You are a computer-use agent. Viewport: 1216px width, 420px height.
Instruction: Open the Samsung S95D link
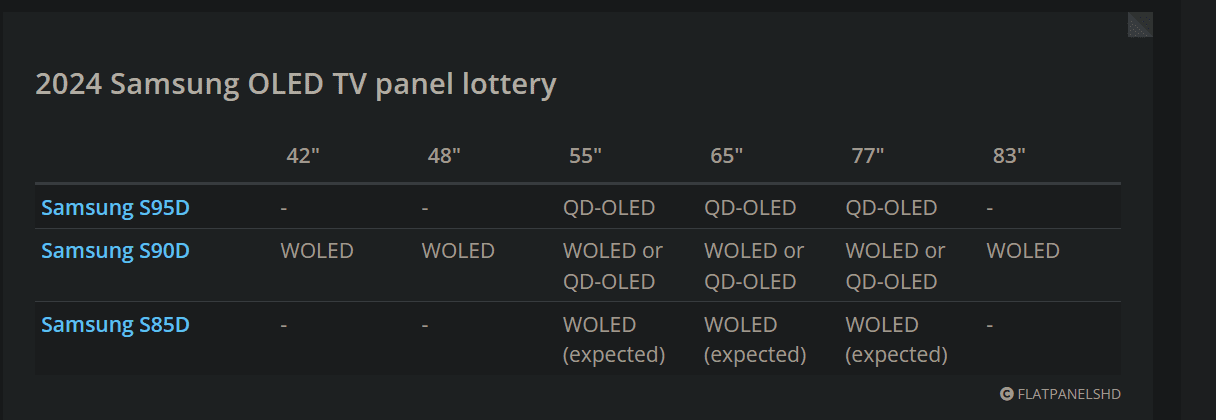(115, 208)
